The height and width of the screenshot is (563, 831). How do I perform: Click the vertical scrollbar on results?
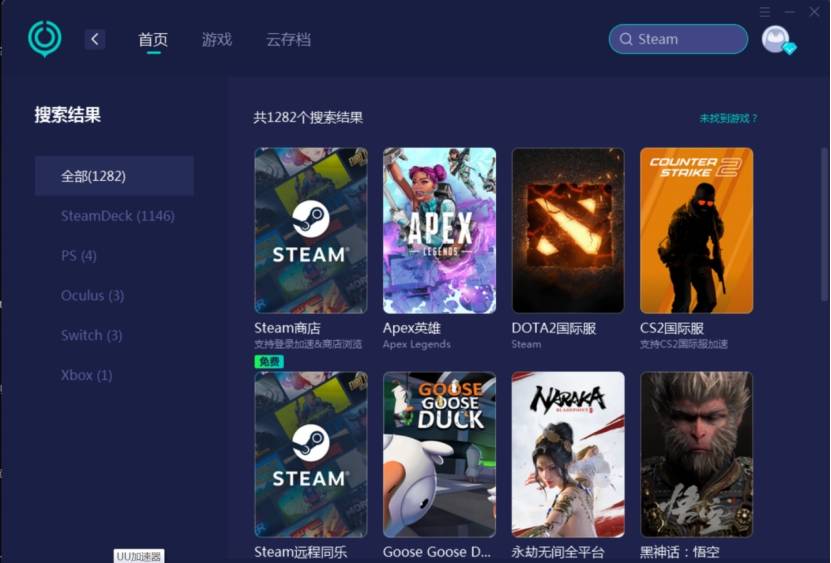point(824,230)
